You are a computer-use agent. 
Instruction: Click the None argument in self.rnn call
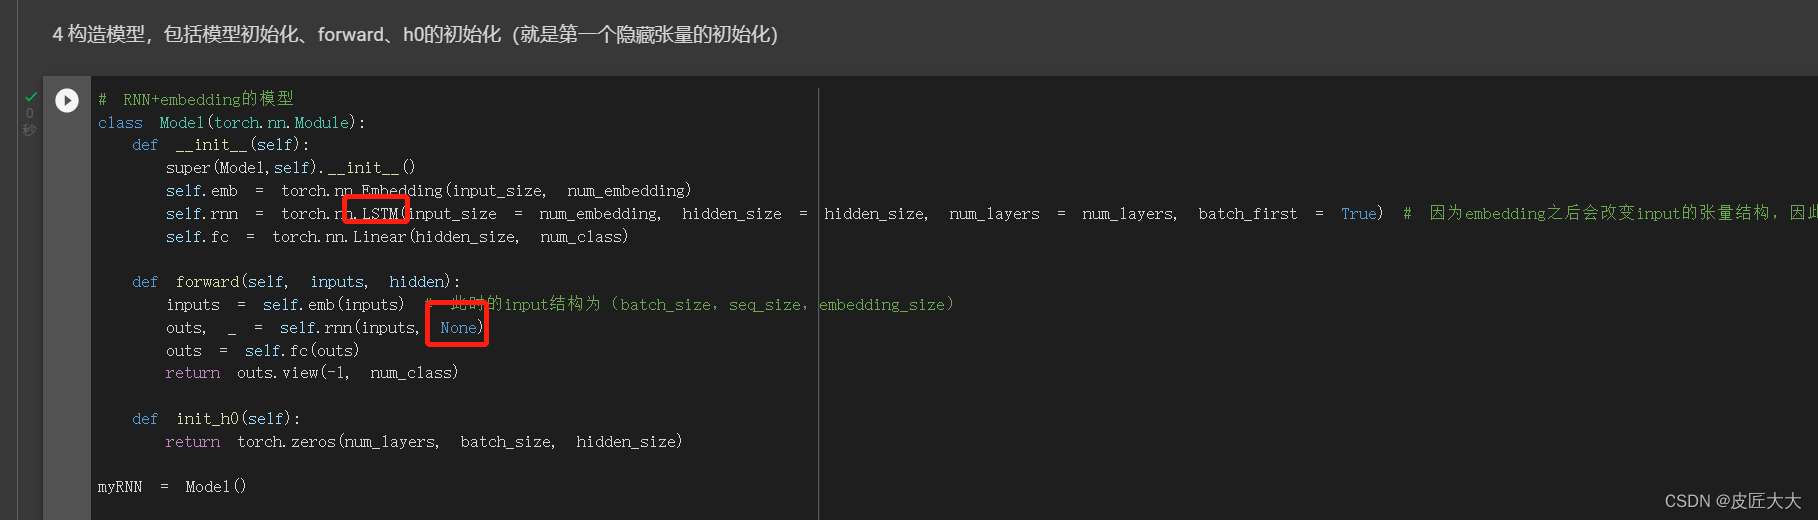tap(459, 328)
